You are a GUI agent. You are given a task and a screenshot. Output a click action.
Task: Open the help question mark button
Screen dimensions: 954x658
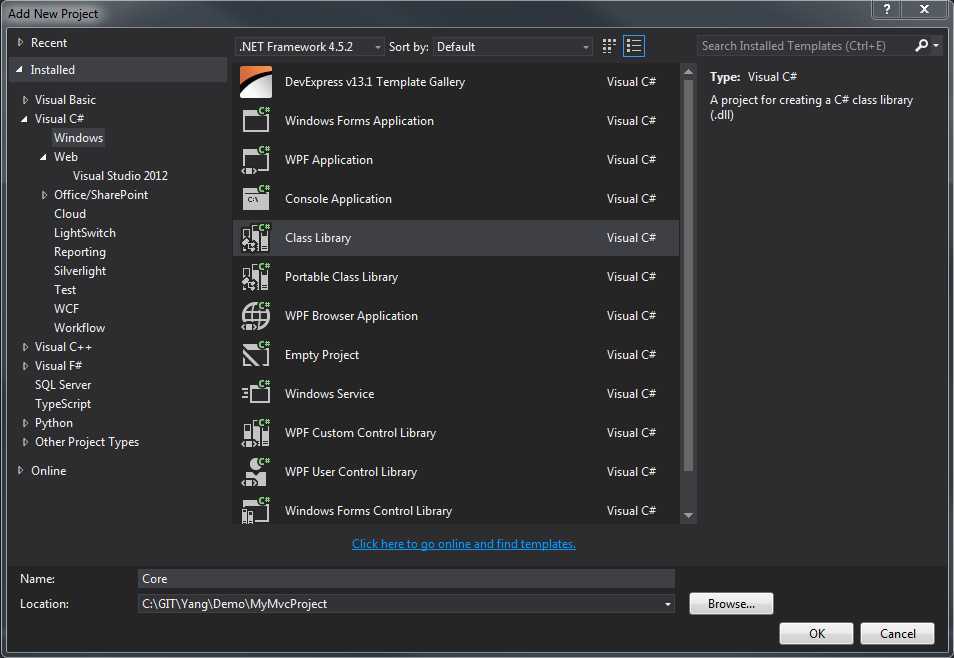pos(887,9)
